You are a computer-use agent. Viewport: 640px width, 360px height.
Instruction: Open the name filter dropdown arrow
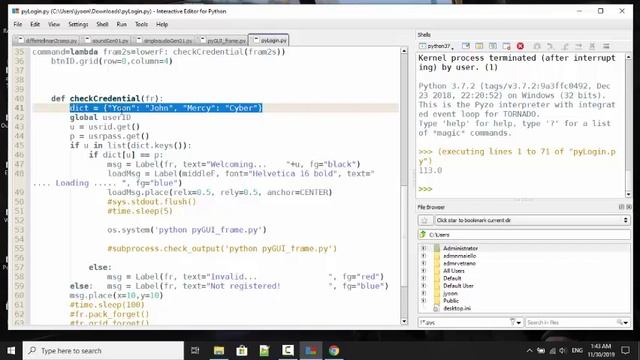[518, 322]
